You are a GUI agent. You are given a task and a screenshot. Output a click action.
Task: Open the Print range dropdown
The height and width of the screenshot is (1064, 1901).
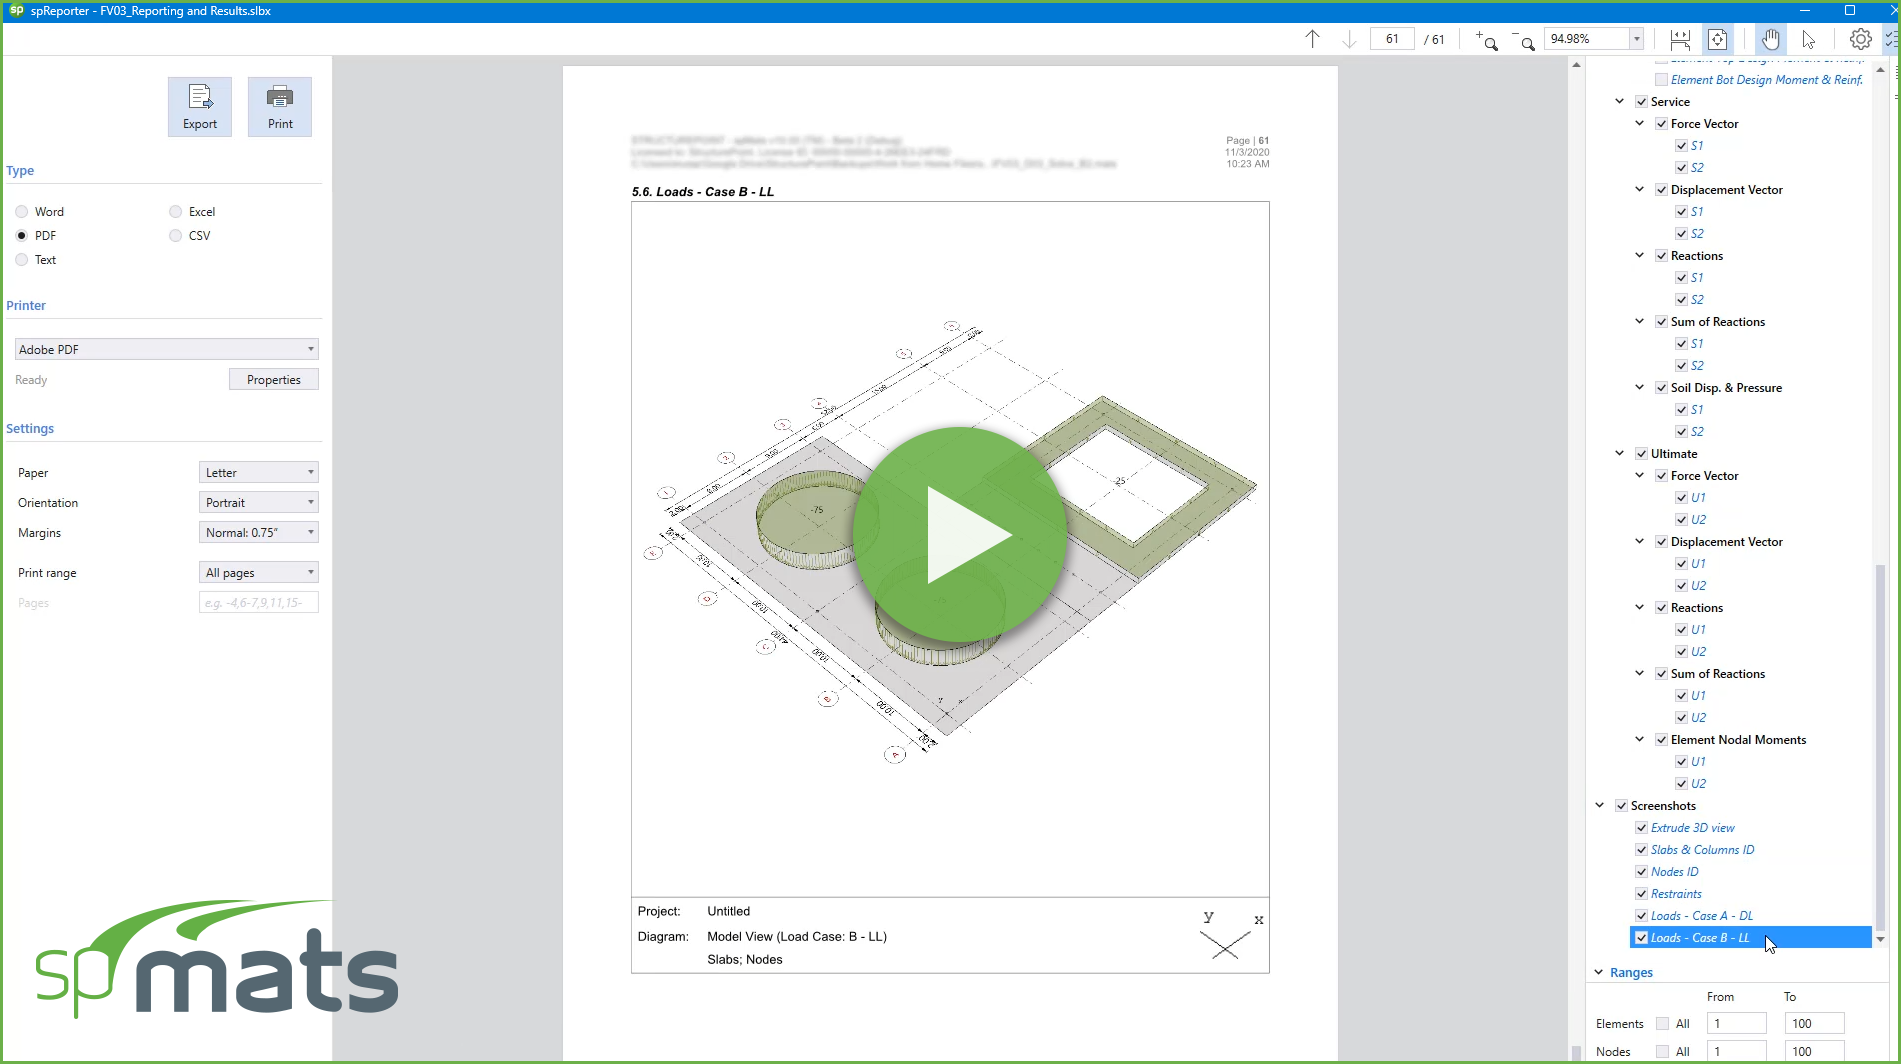[x=258, y=572]
